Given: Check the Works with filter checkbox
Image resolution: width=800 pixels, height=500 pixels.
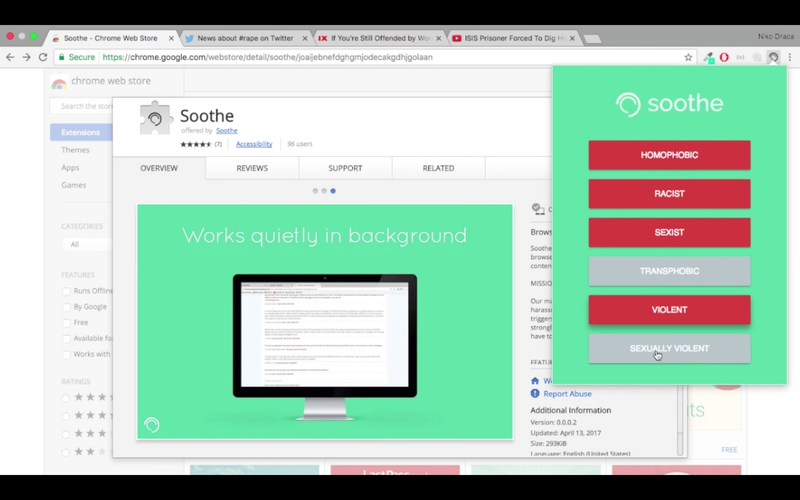Looking at the screenshot, I should [x=66, y=355].
